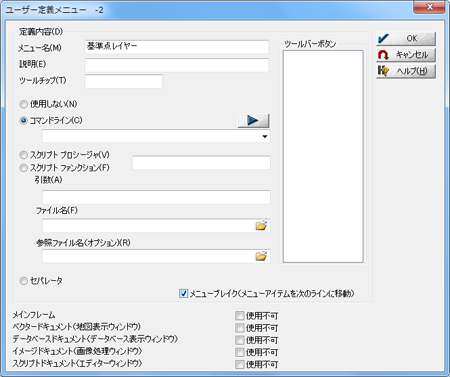Image resolution: width=450 pixels, height=377 pixels.
Task: Click the OK button with checkmark
Action: [406, 39]
